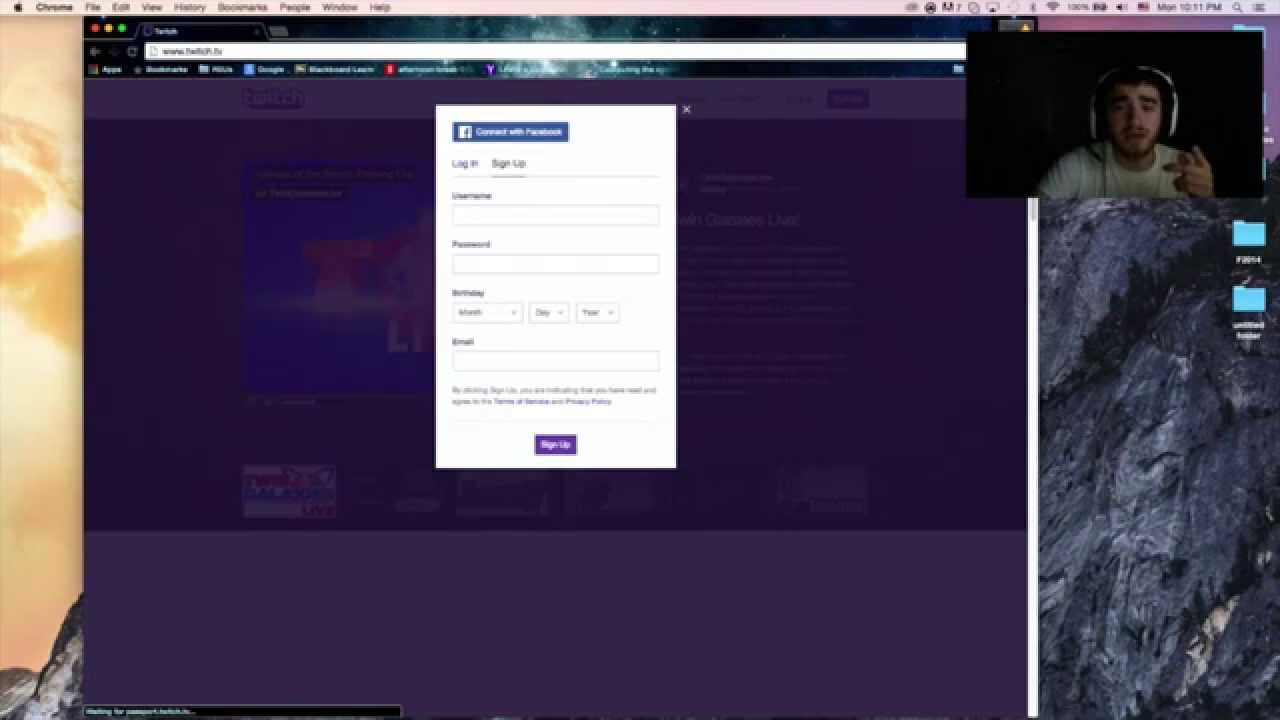Open Spotlight search magnifier icon

[x=1238, y=7]
